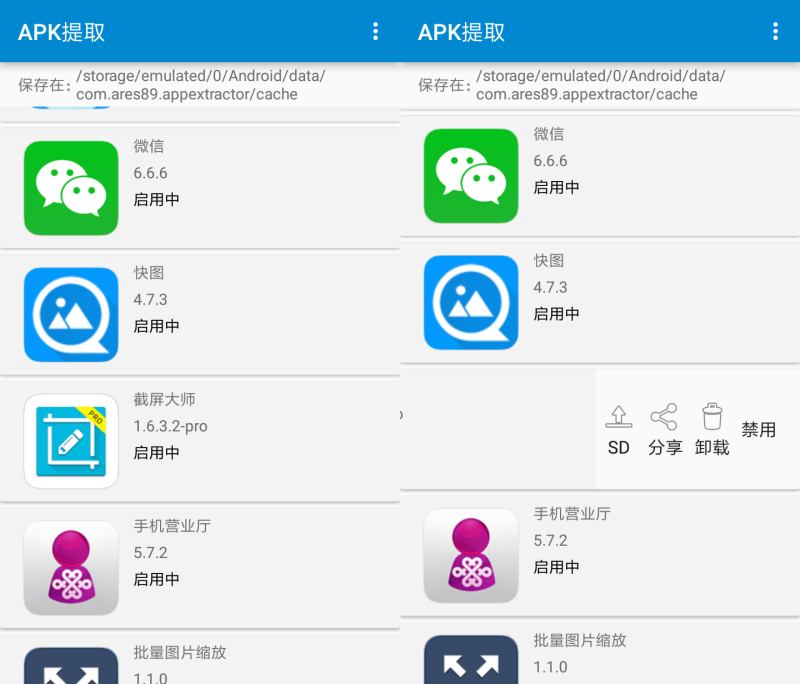
Task: Tap the save path text in the left screen
Action: (201, 85)
